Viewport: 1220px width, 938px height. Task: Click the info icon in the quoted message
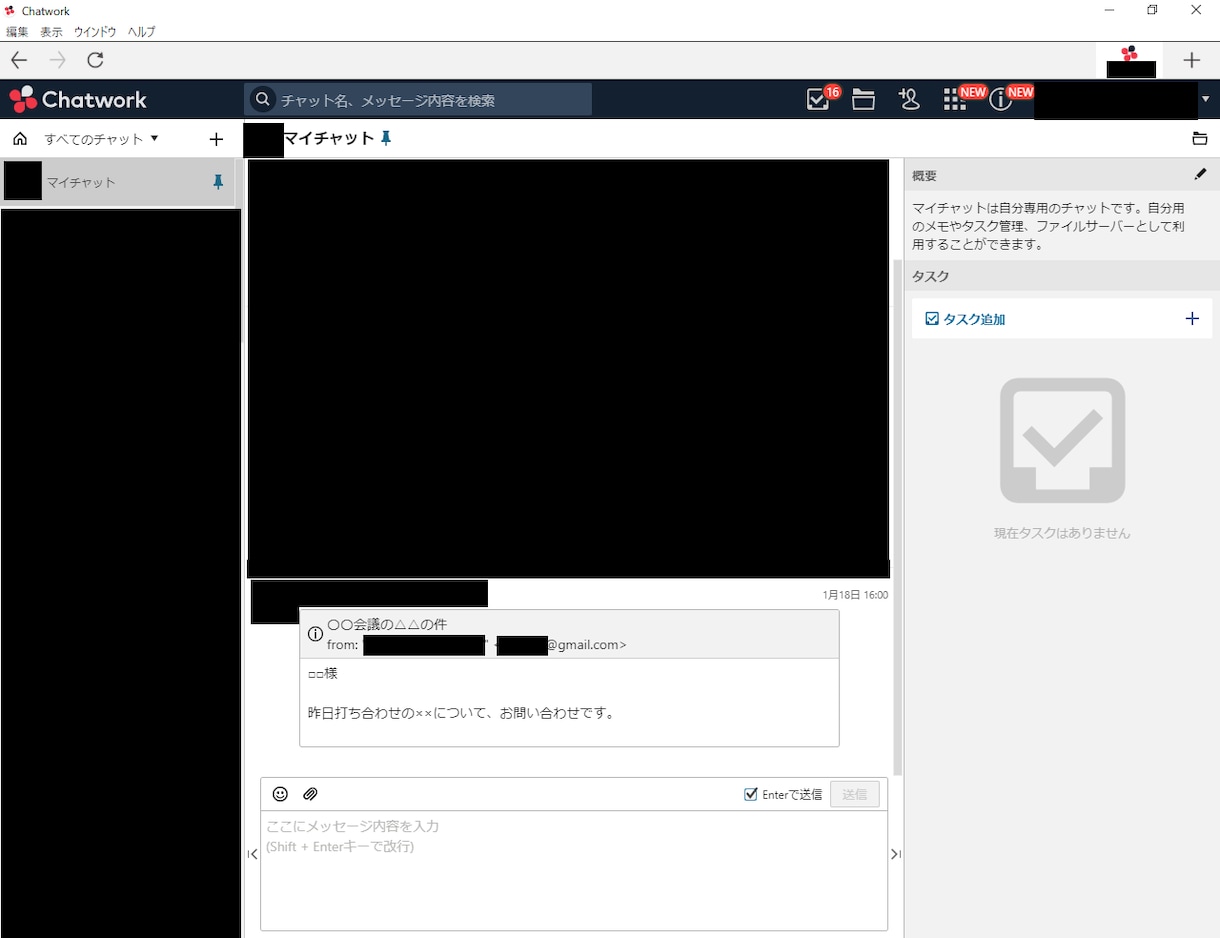coord(315,634)
